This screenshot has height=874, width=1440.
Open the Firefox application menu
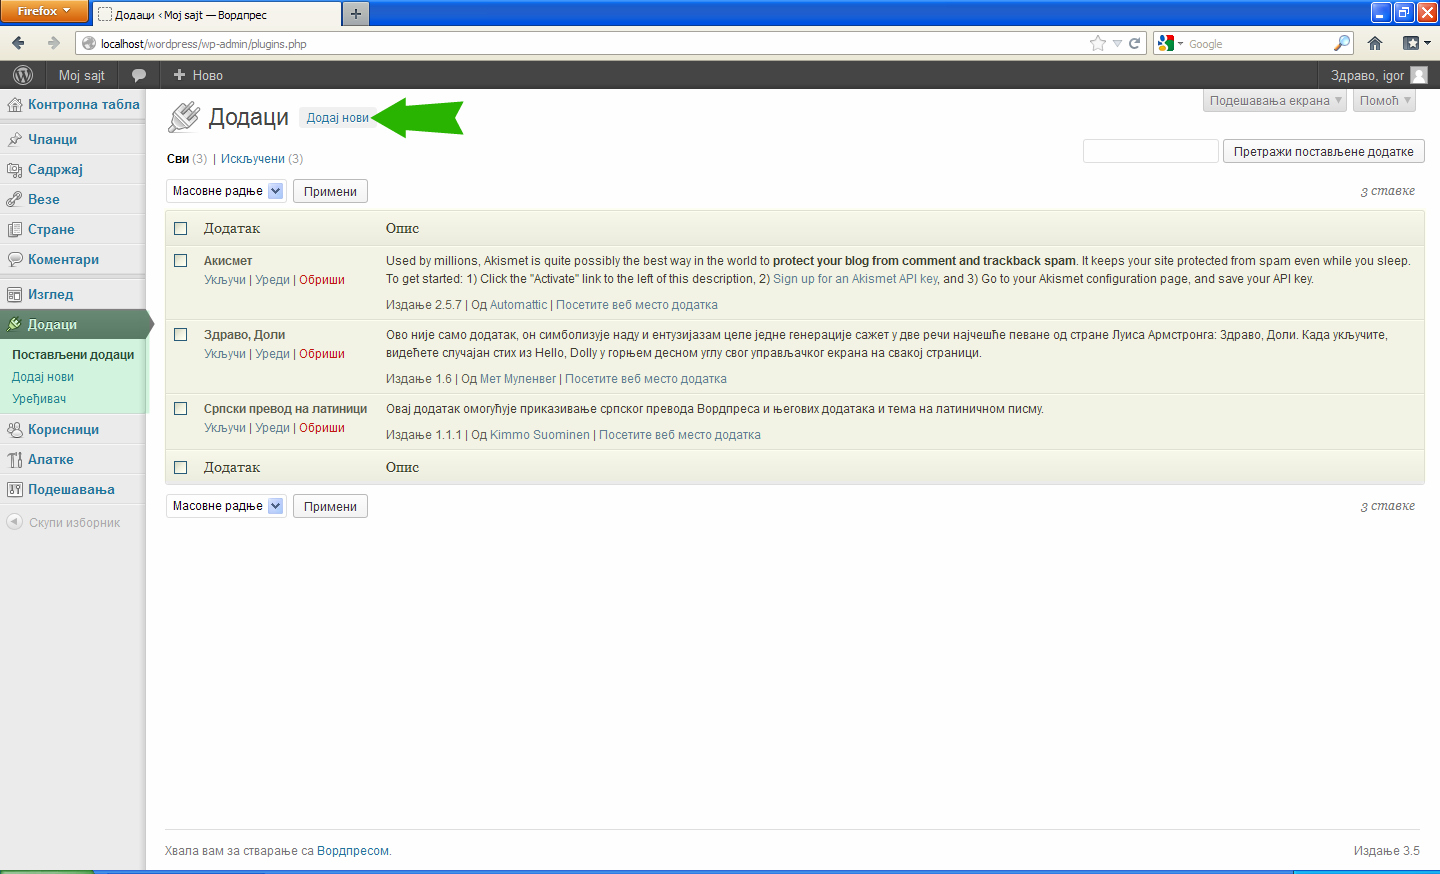click(x=44, y=11)
